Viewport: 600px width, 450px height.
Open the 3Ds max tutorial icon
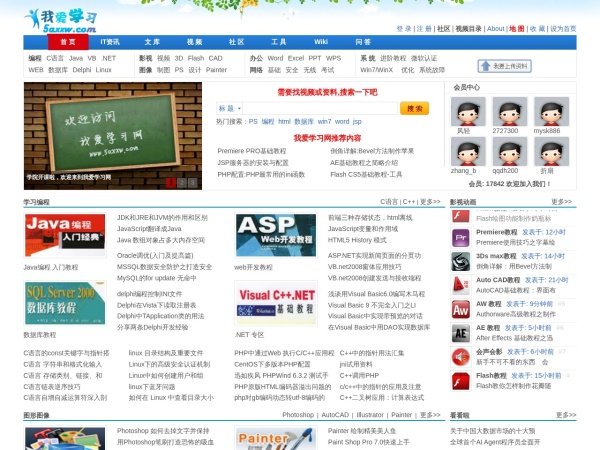[x=460, y=260]
